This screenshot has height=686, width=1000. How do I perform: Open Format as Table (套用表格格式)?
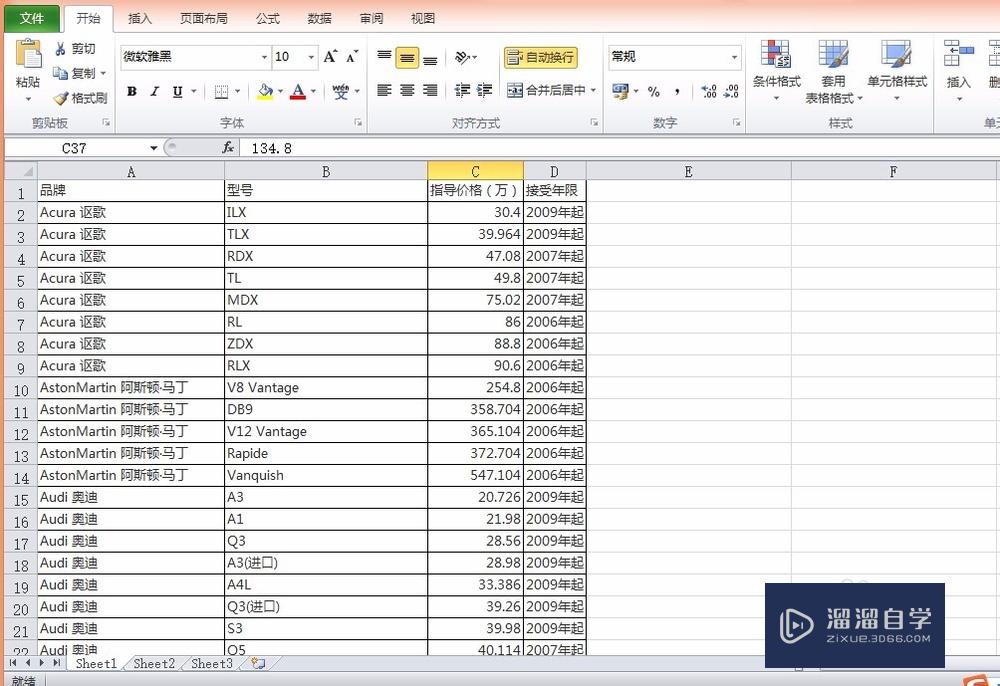click(x=834, y=71)
